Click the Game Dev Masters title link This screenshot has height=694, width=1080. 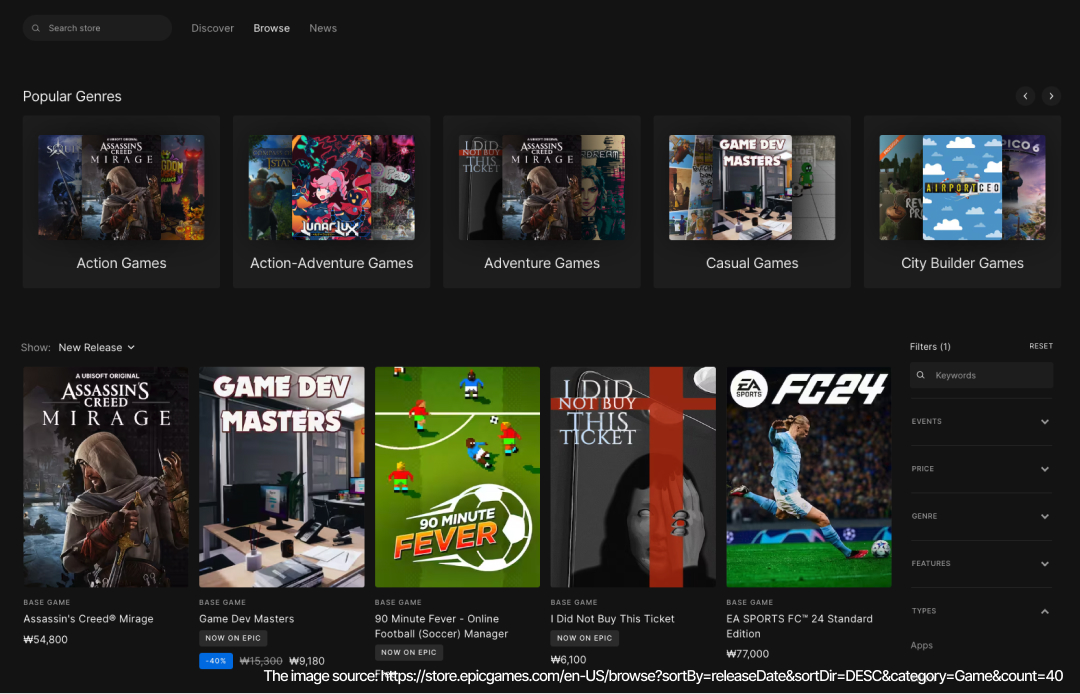tap(247, 619)
